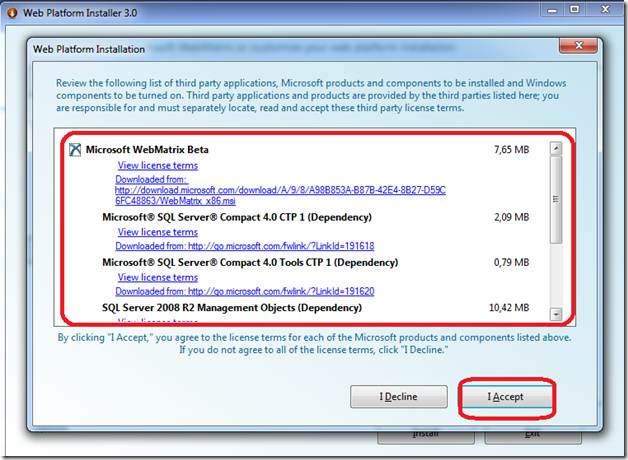
Task: Click the I Decline button
Action: 399,397
